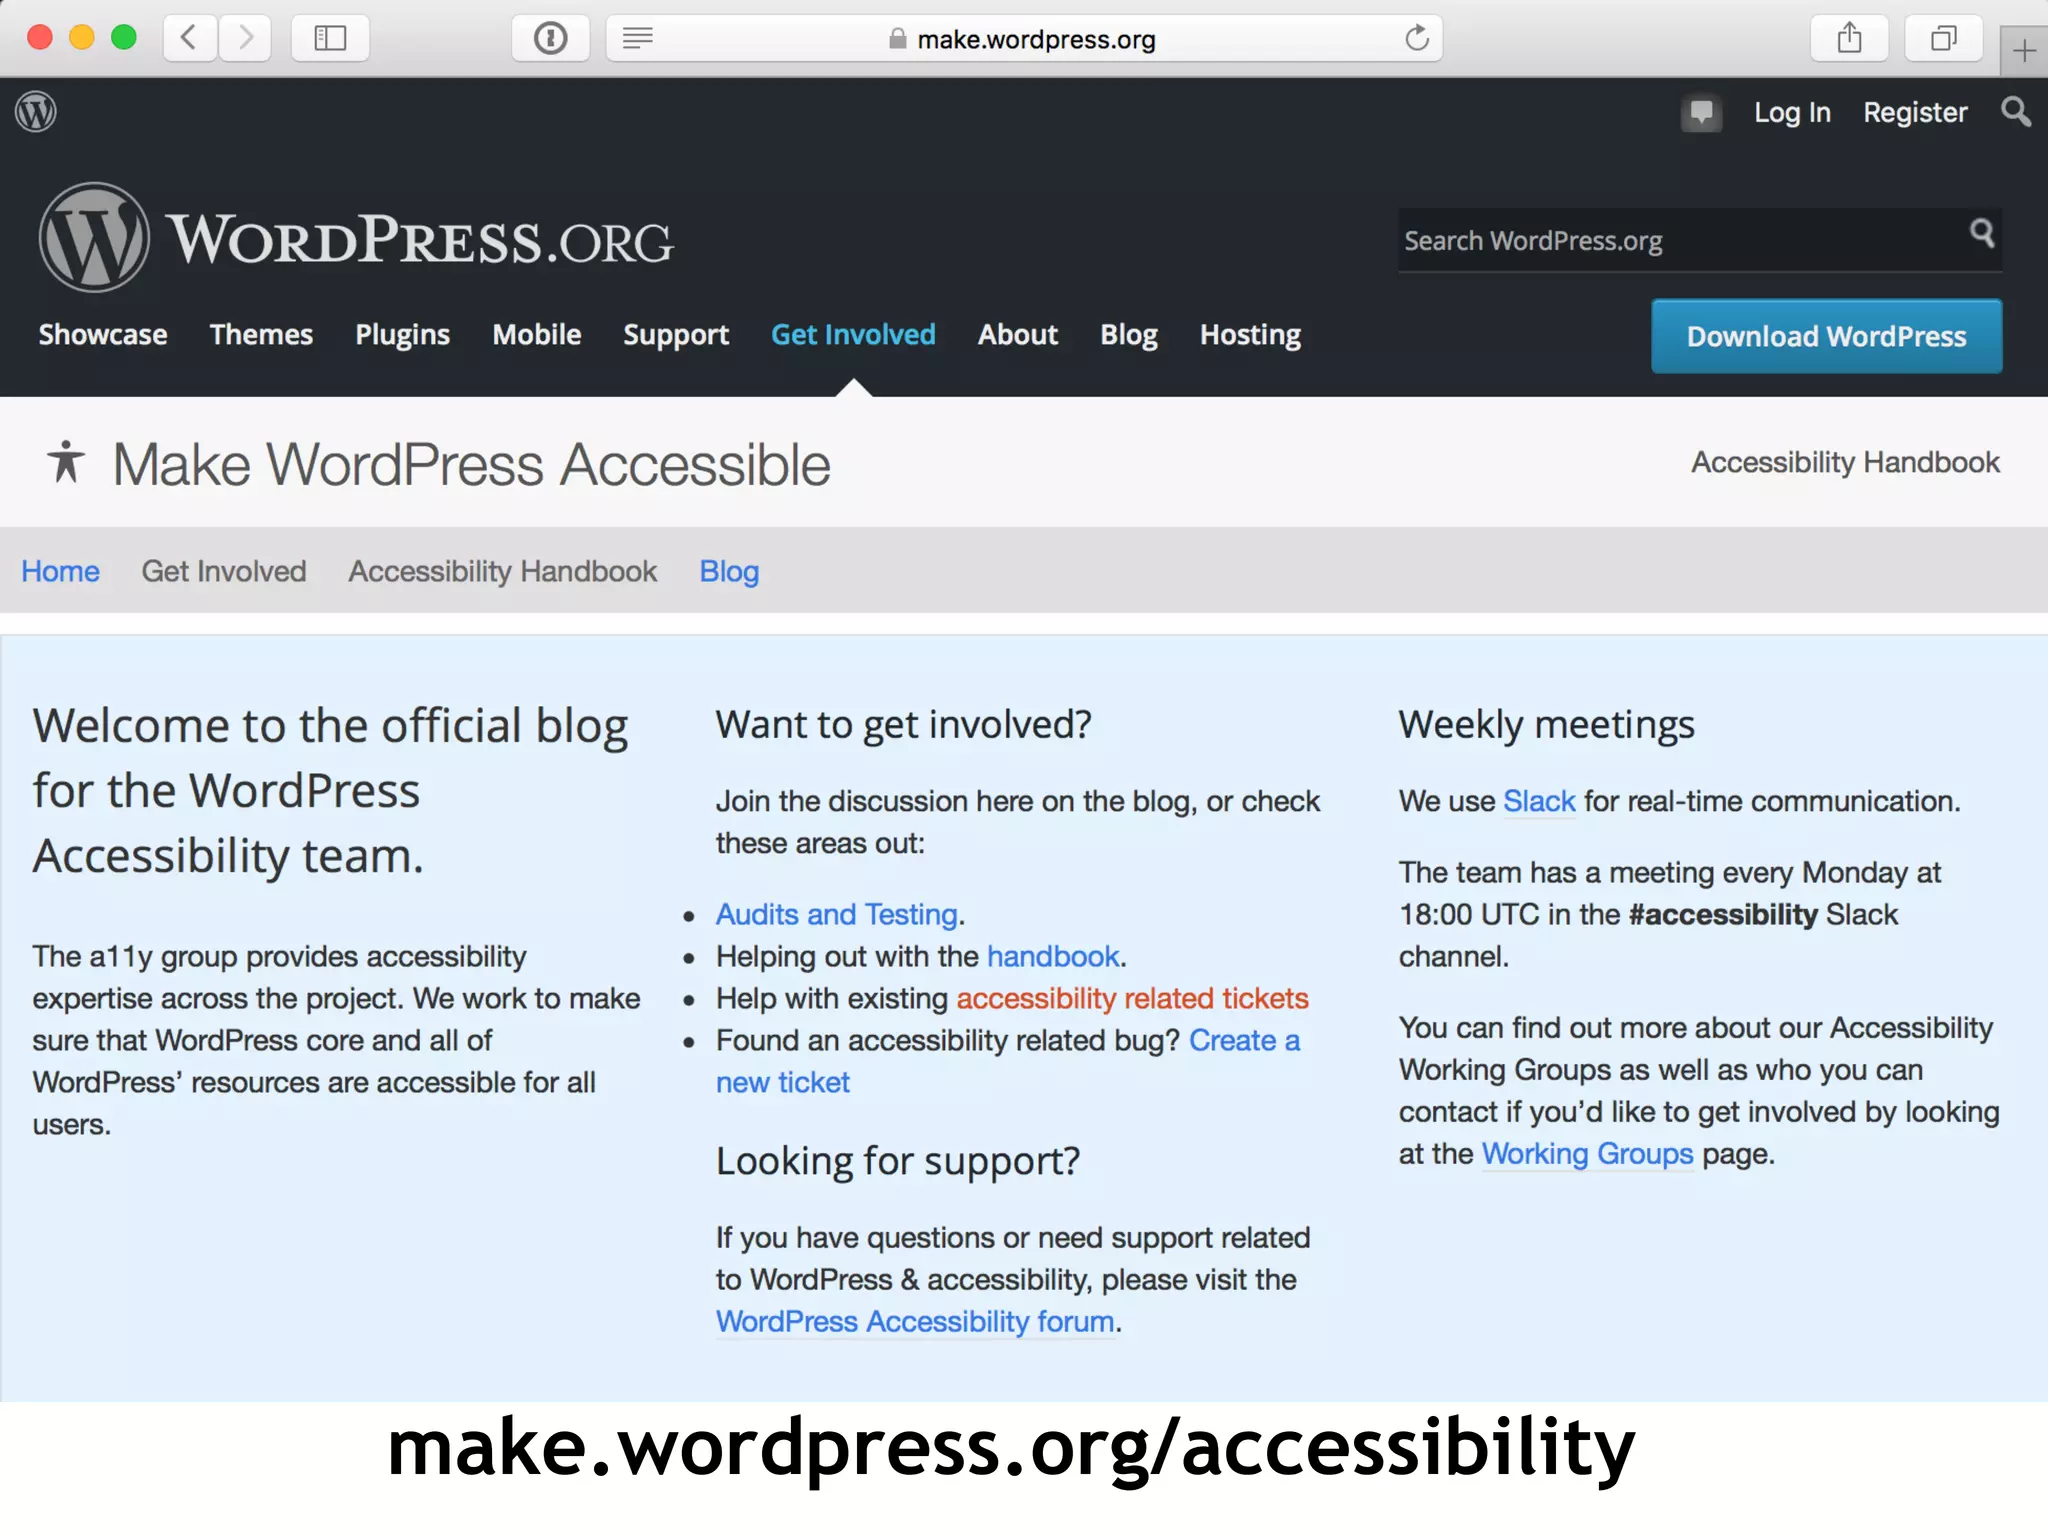The height and width of the screenshot is (1536, 2048).
Task: Open the Blog item in main navigation
Action: tap(1129, 334)
